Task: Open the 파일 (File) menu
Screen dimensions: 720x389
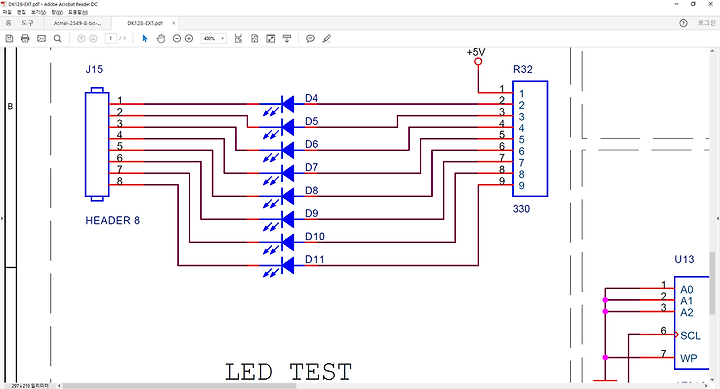Action: coord(7,12)
